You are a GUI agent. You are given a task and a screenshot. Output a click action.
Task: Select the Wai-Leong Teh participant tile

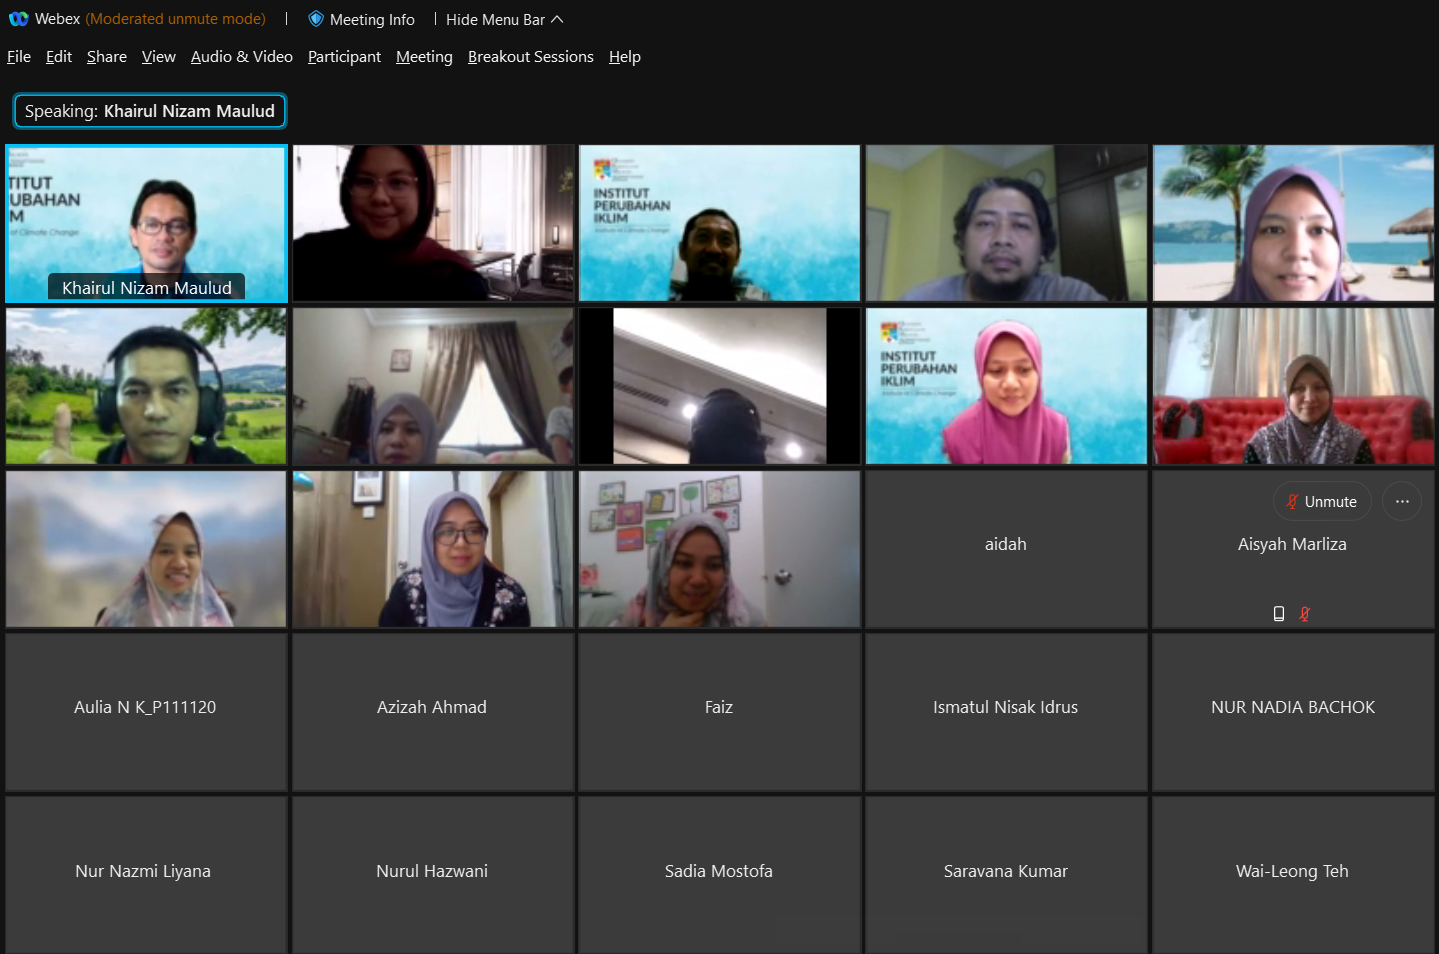pos(1292,871)
